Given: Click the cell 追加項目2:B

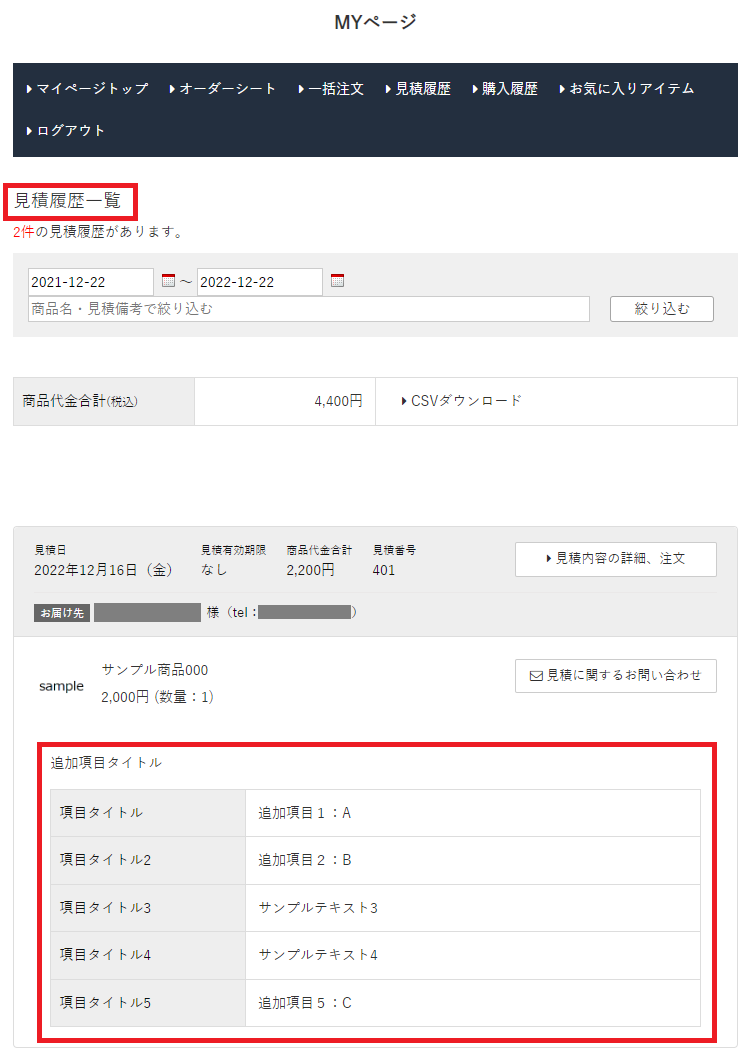Looking at the screenshot, I should [x=473, y=861].
